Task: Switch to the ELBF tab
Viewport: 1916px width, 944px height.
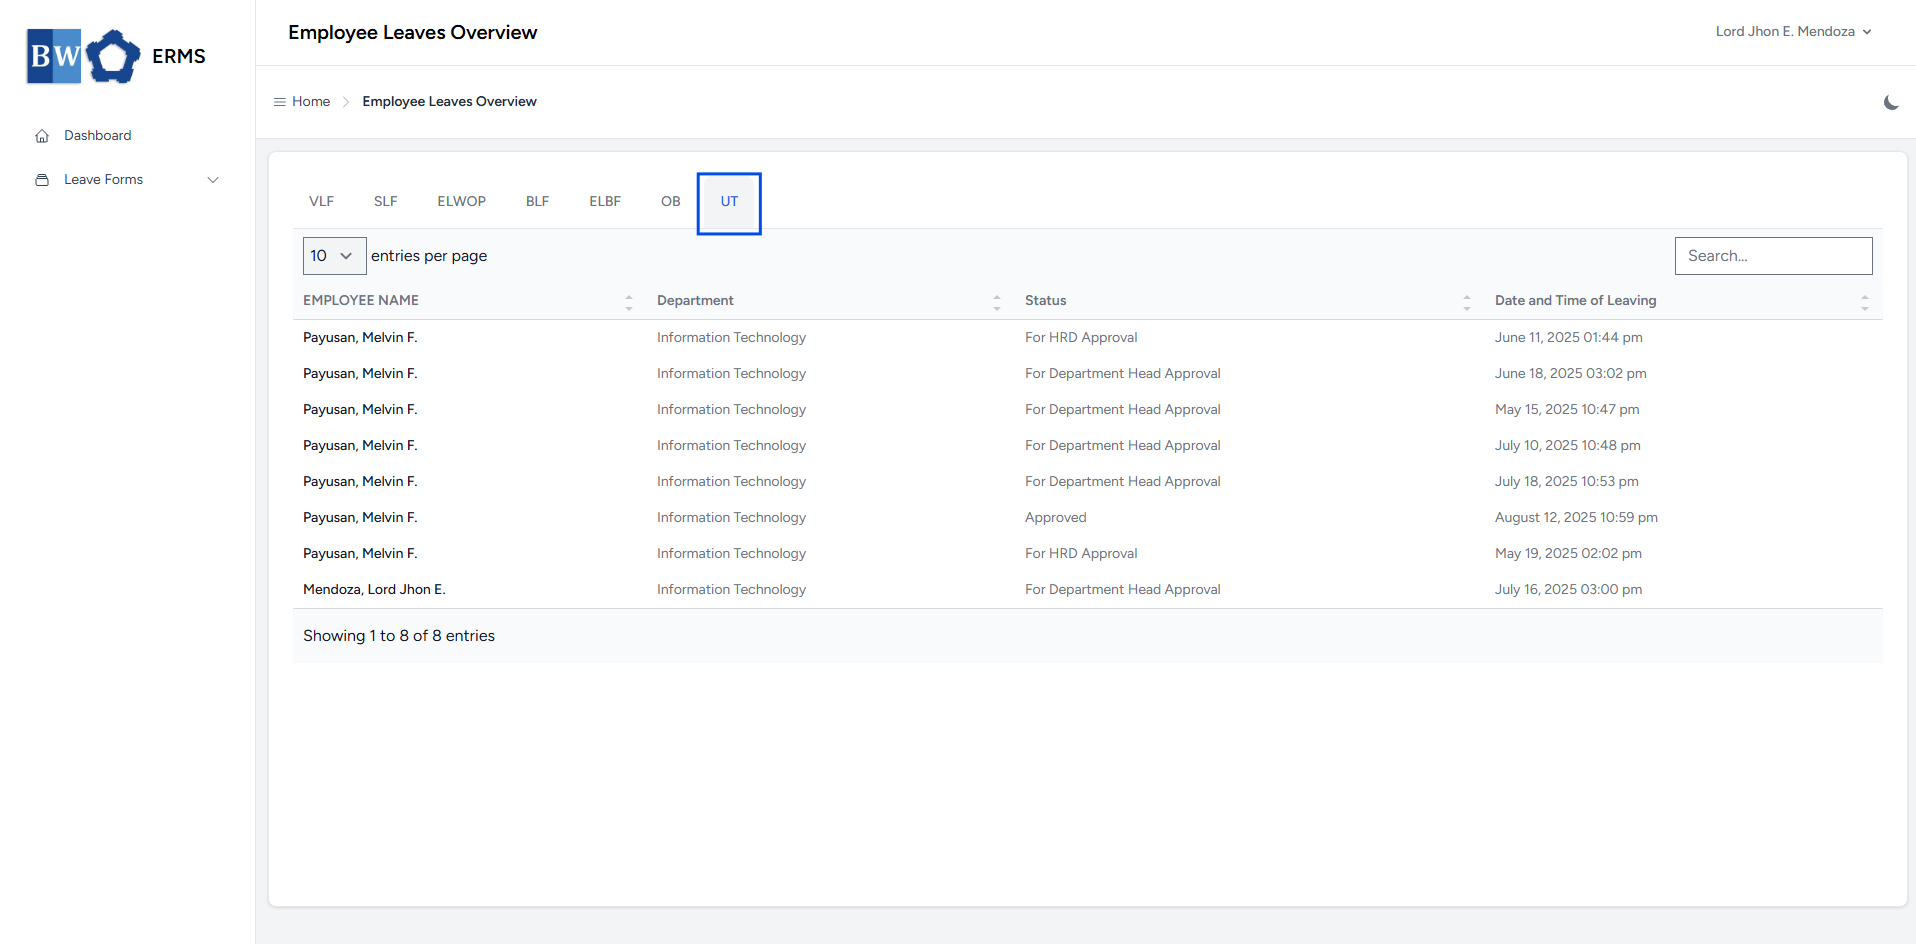Action: click(x=605, y=202)
